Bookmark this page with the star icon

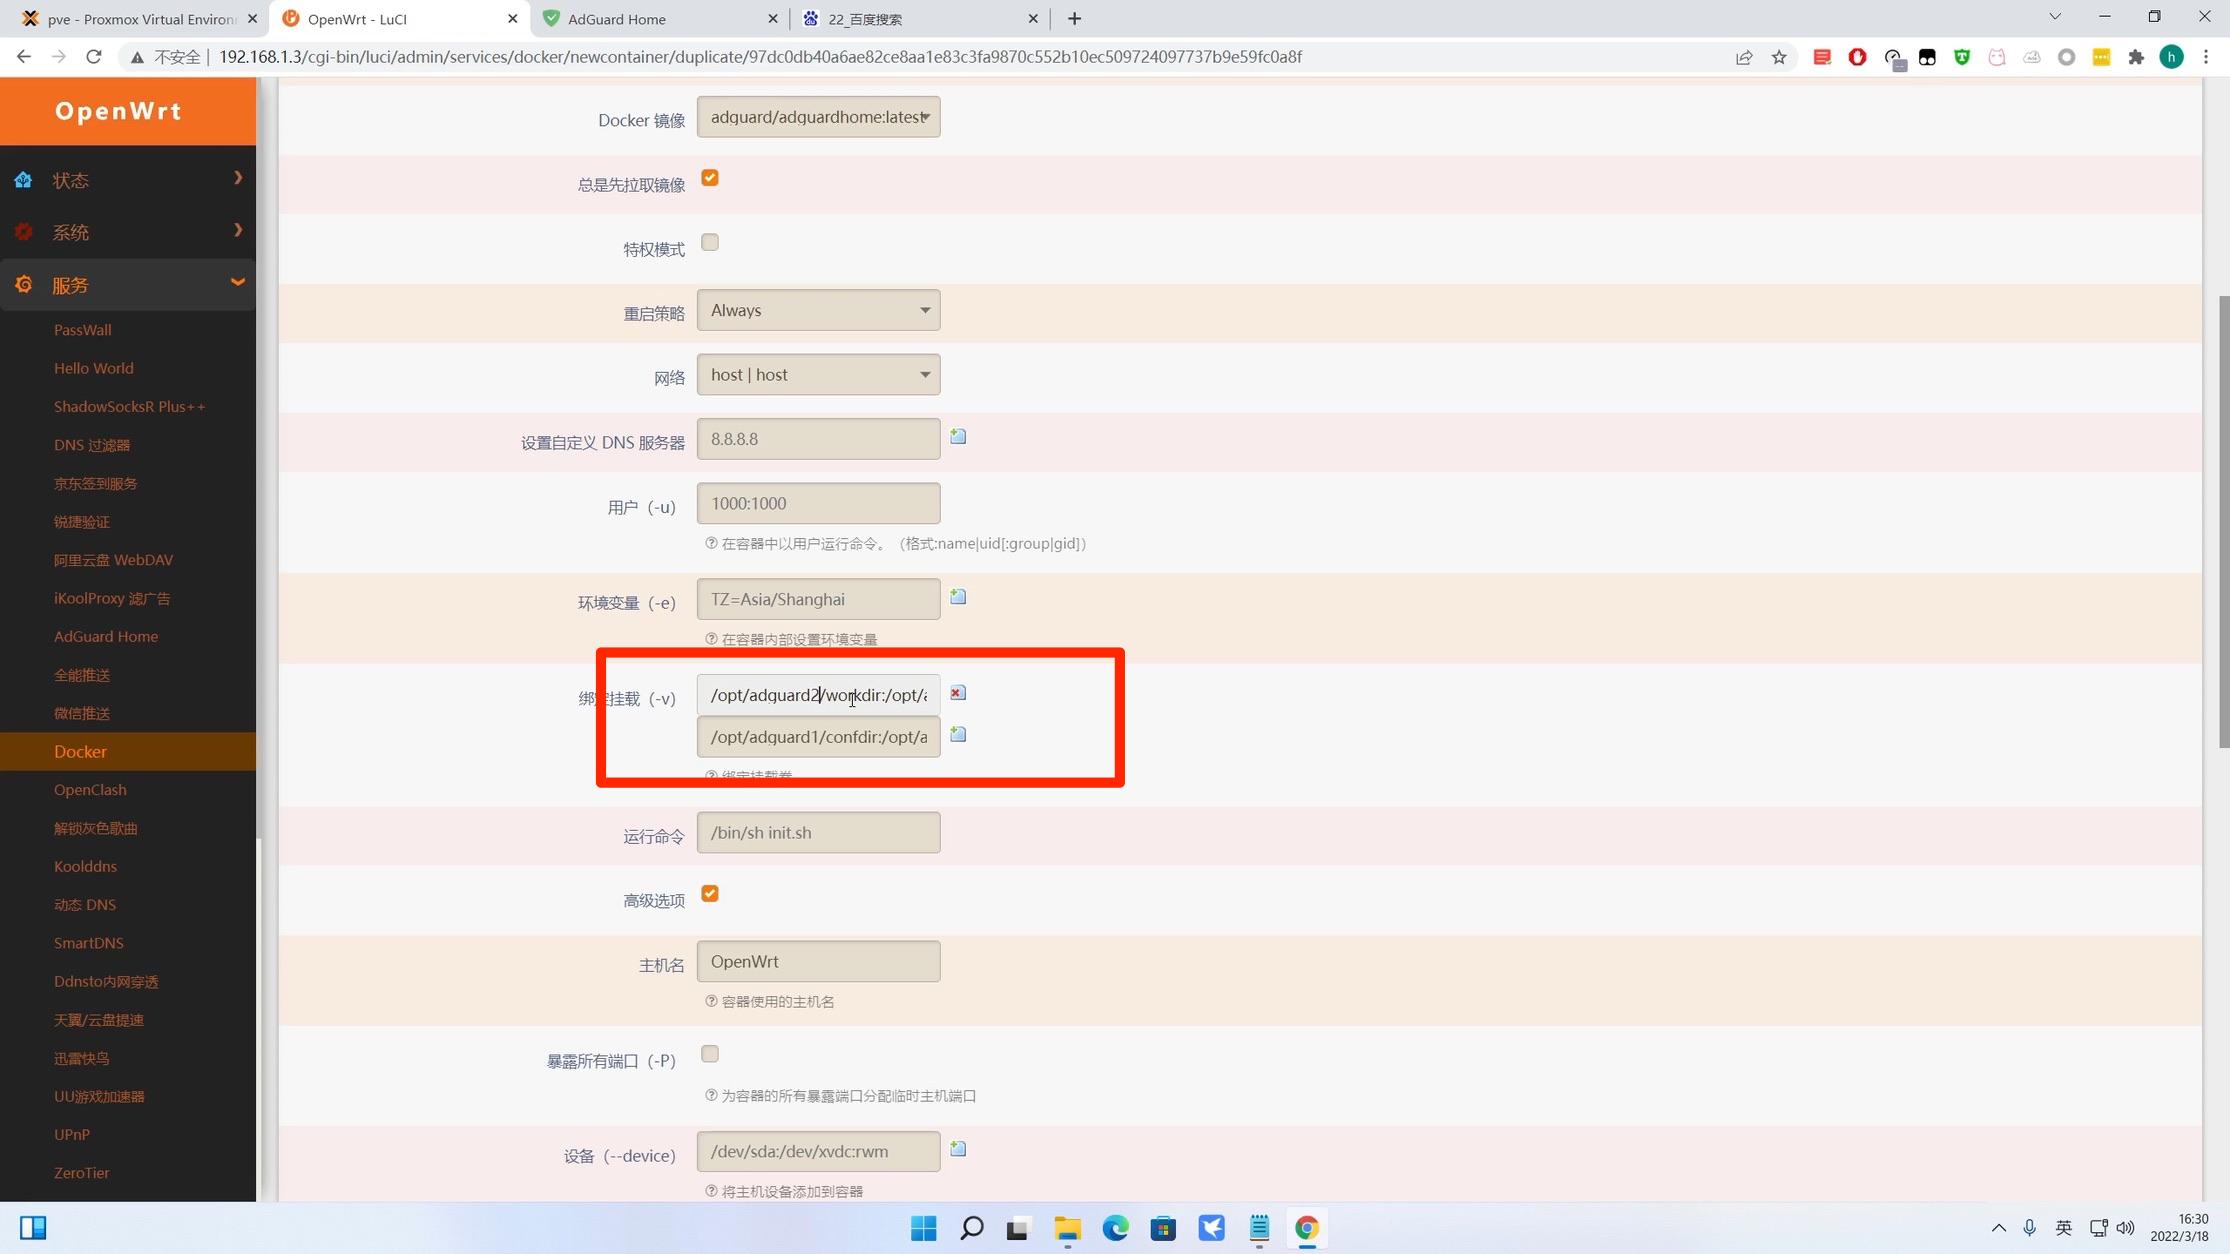(x=1780, y=56)
